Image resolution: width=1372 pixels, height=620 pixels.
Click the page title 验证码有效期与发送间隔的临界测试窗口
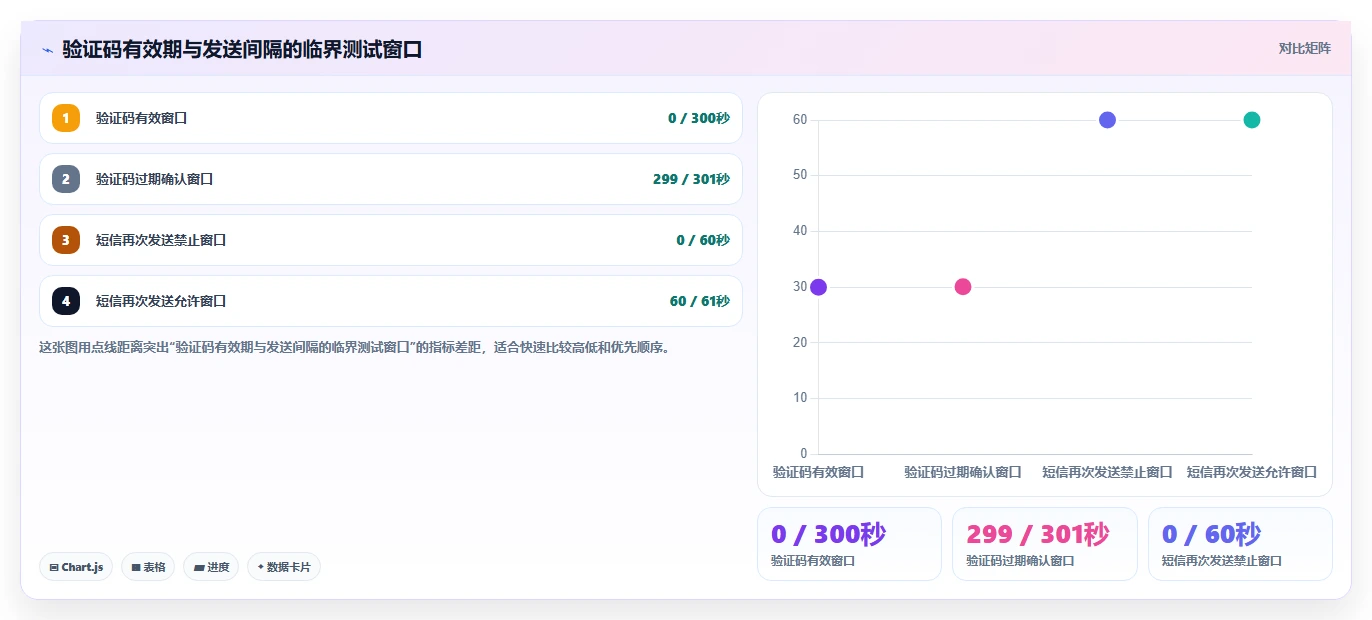242,49
